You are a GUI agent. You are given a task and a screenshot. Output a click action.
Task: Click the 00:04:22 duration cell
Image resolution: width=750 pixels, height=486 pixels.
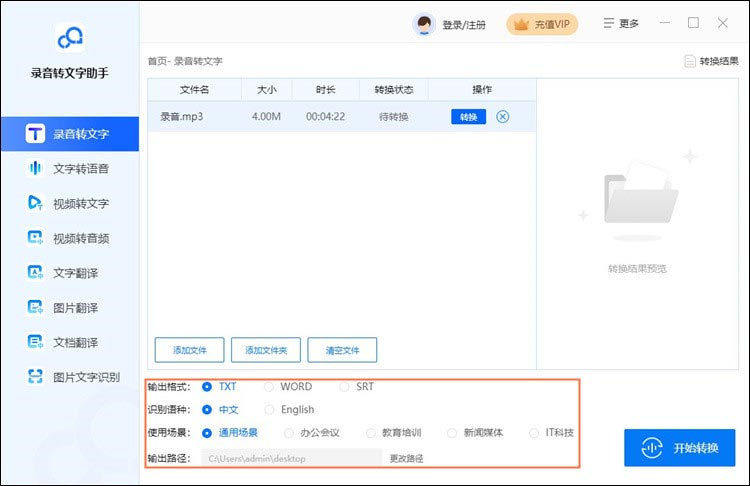point(325,117)
